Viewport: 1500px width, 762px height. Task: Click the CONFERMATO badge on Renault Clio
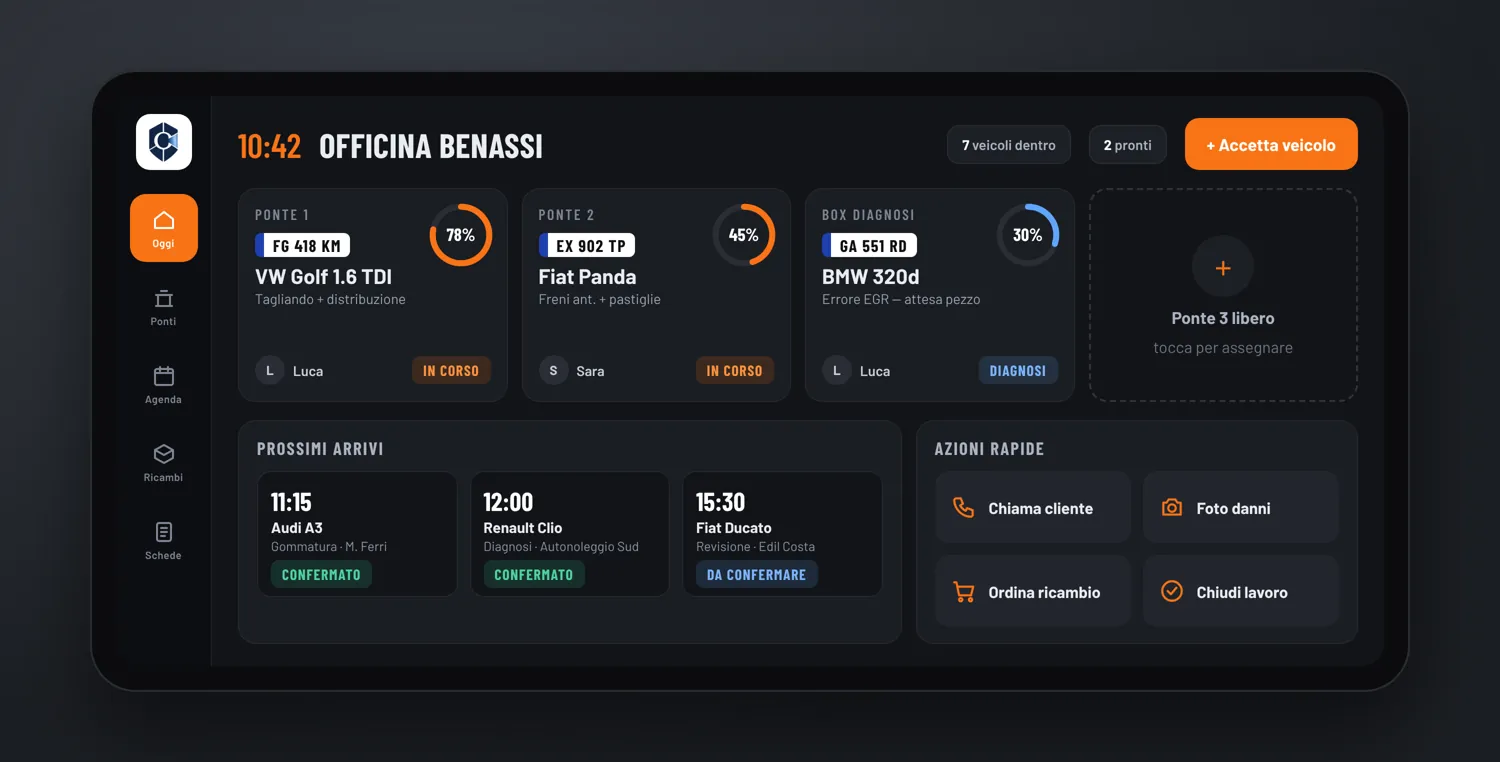pyautogui.click(x=534, y=575)
